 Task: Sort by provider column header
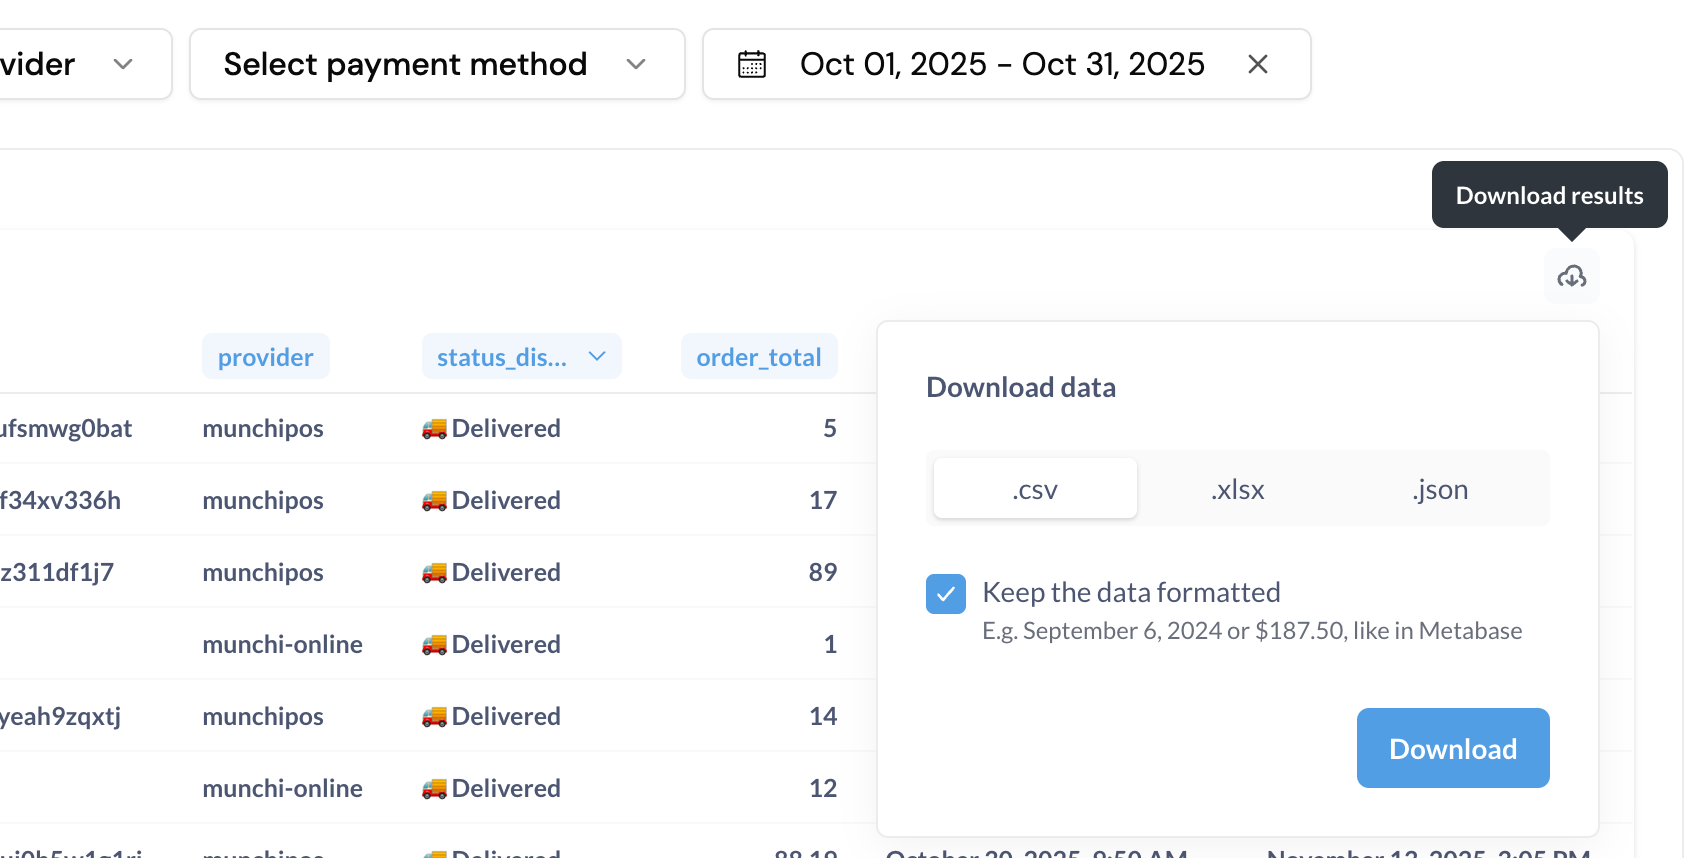coord(266,357)
